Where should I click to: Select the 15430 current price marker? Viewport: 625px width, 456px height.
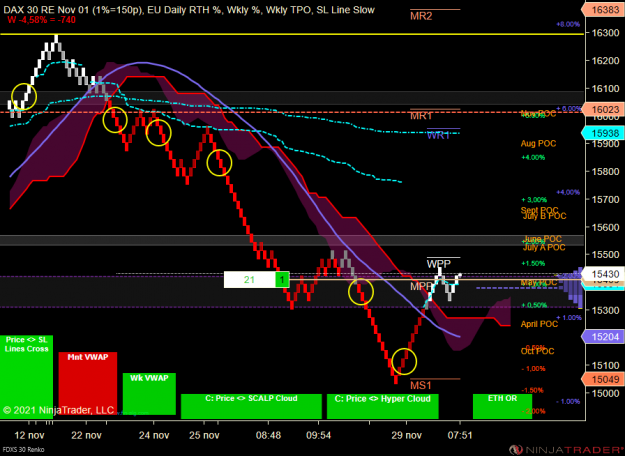[603, 274]
